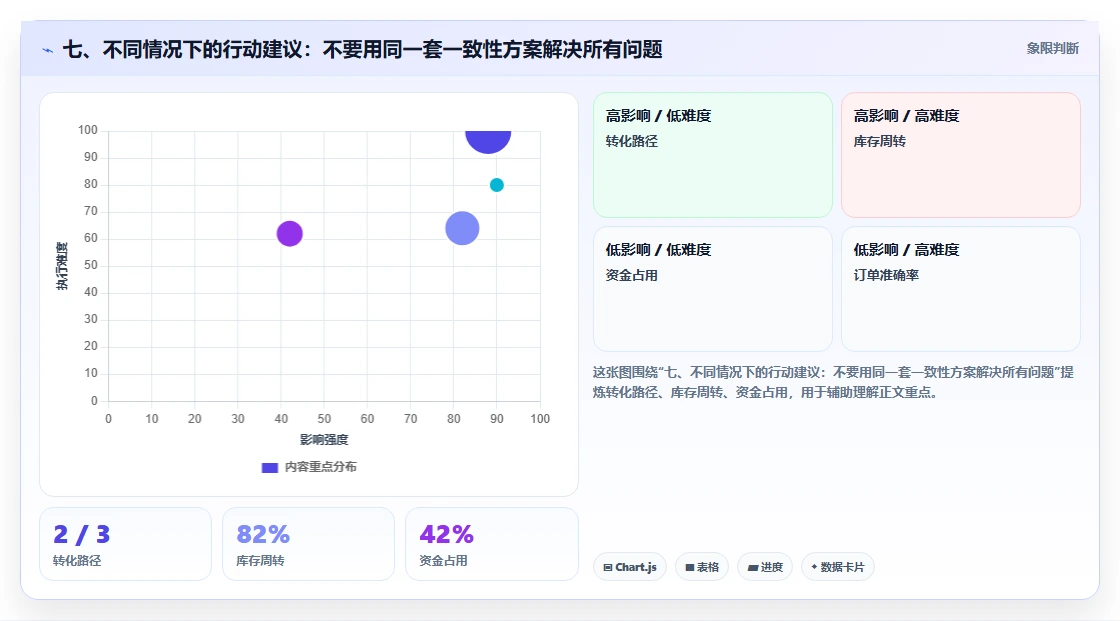Viewport: 1120px width, 621px height.
Task: Select the 高影响 / 低难度 quadrant card
Action: coord(713,155)
